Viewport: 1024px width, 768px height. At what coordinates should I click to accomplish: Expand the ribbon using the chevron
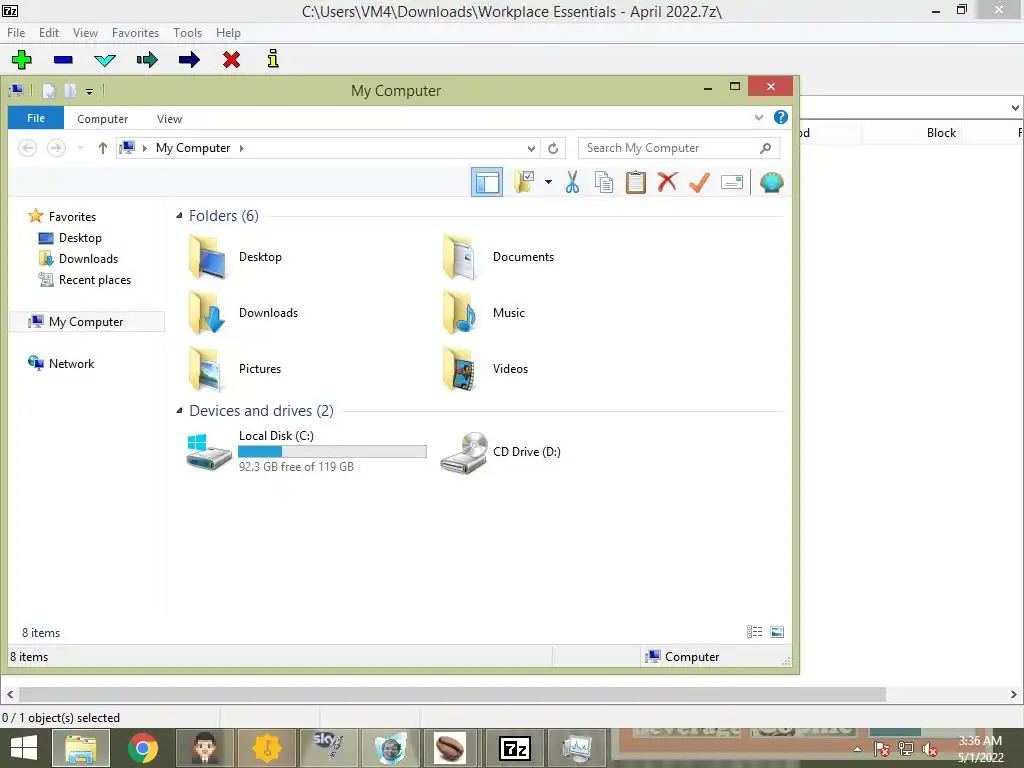pyautogui.click(x=758, y=118)
